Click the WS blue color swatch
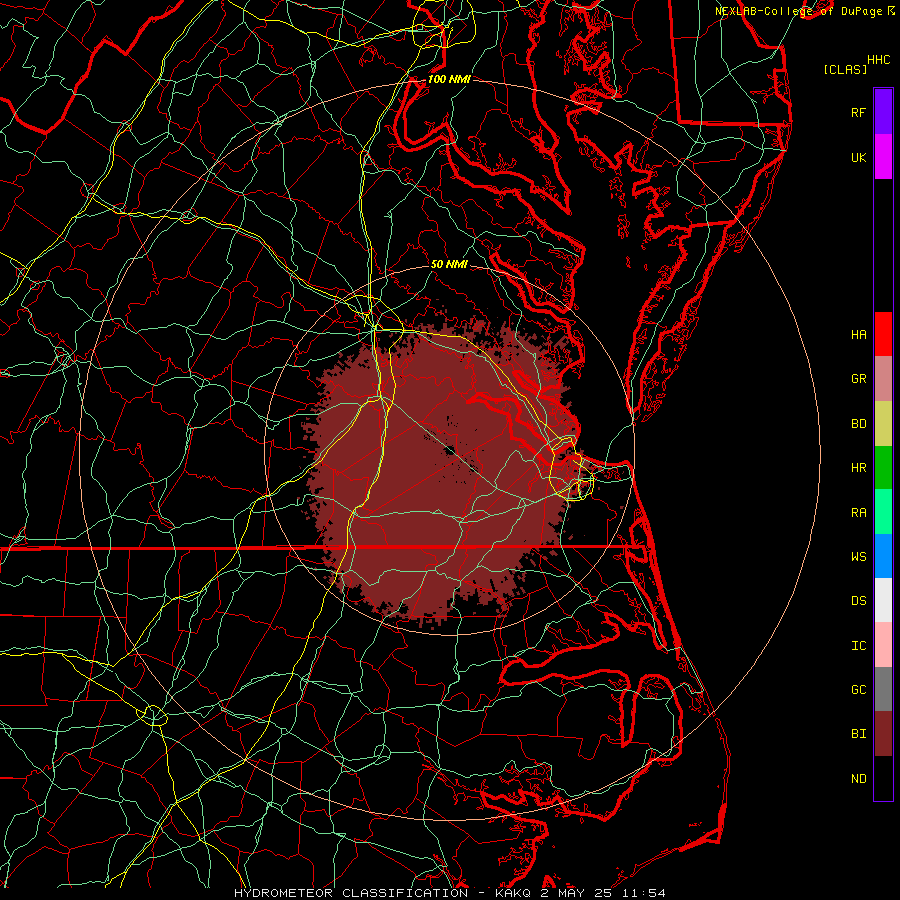 point(883,556)
